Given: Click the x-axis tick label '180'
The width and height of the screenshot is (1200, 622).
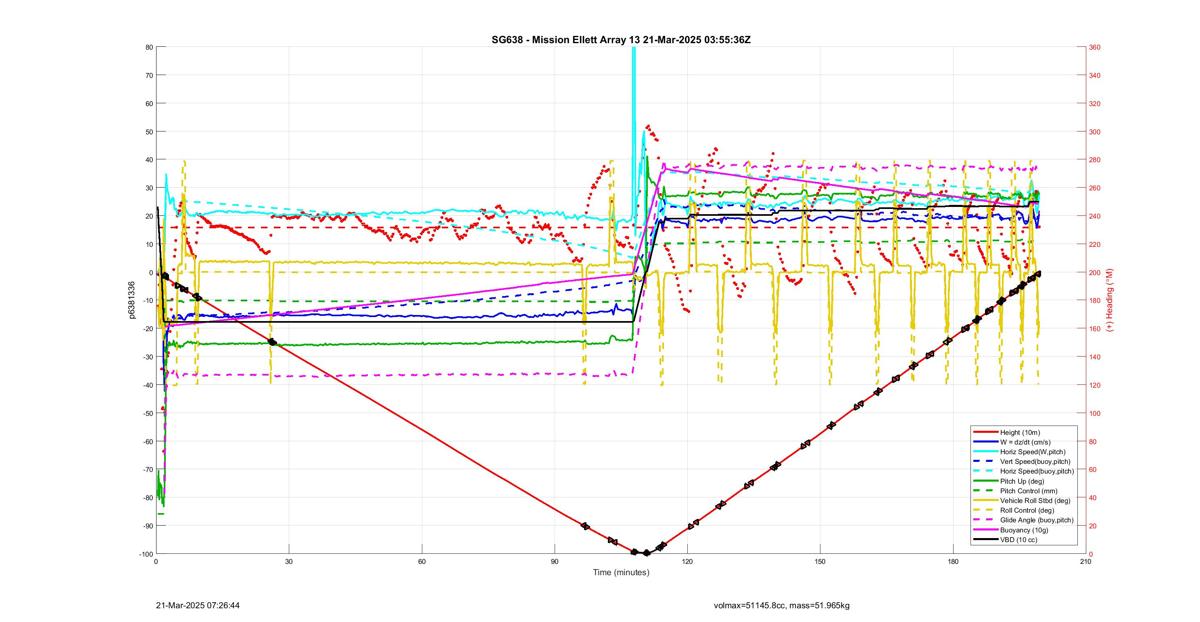Looking at the screenshot, I should (x=953, y=561).
